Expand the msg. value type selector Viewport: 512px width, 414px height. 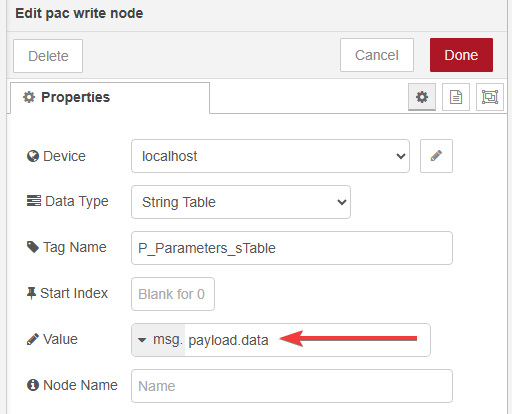pos(158,340)
